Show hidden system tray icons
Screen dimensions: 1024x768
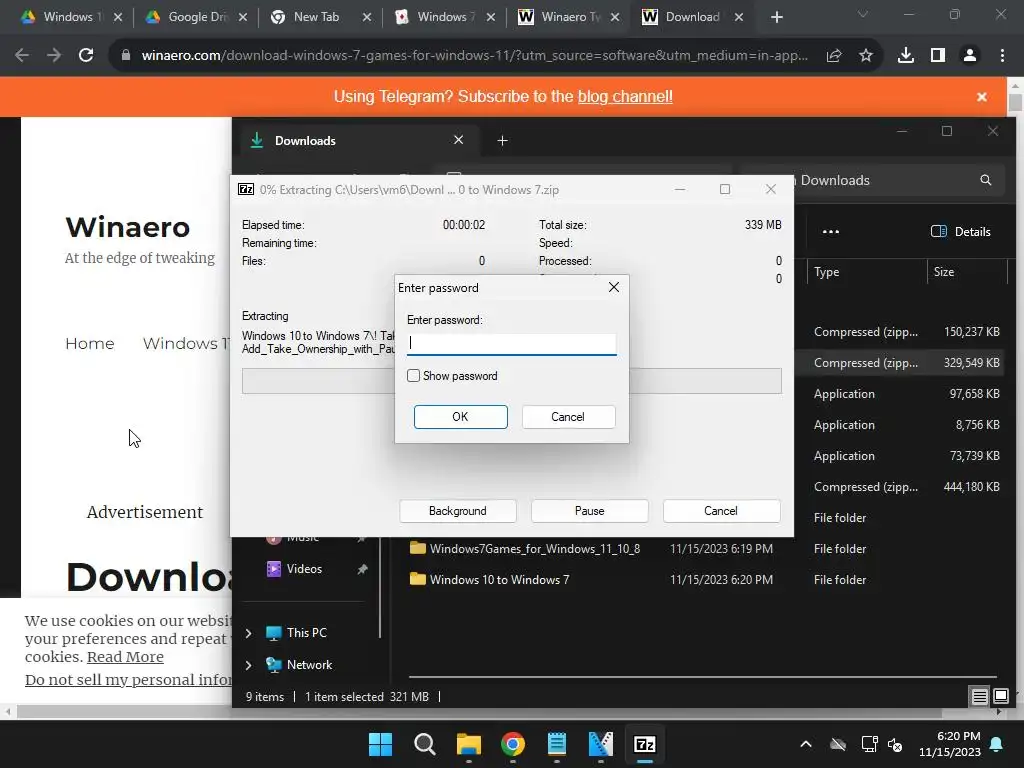click(806, 744)
